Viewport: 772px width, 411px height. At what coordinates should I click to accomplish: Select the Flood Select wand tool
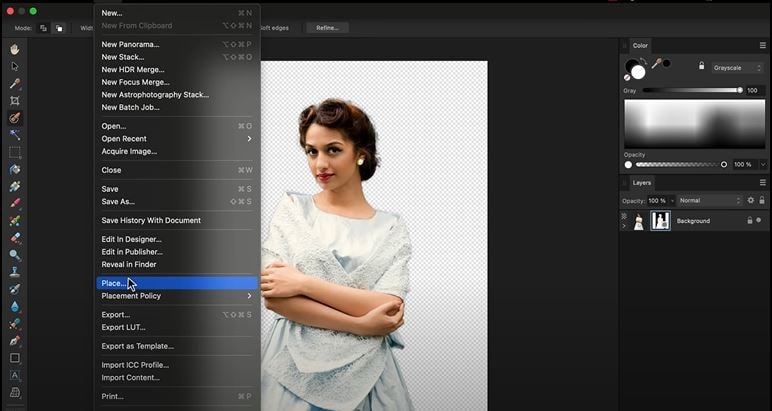pos(15,135)
